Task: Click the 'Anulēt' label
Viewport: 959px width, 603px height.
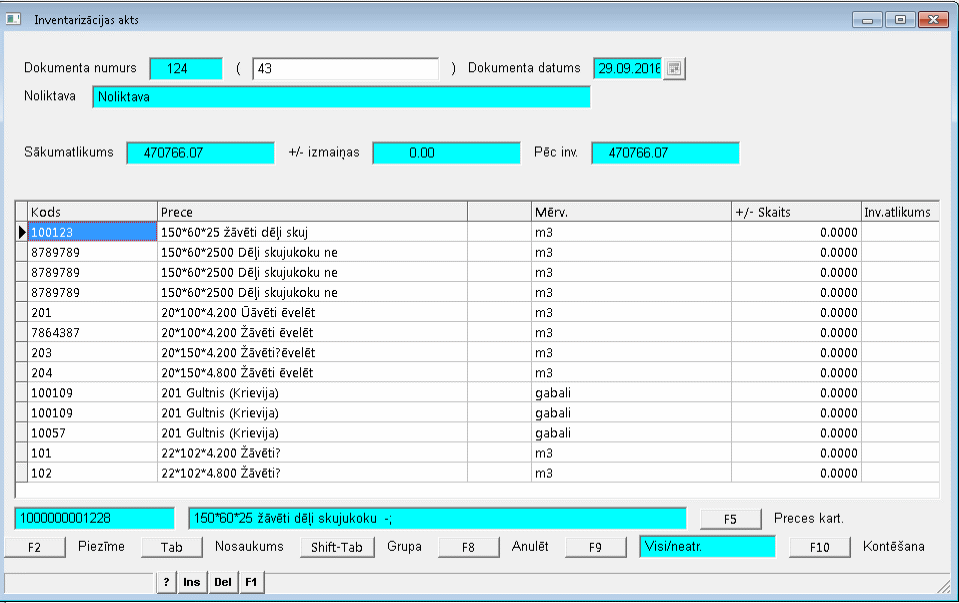Action: tap(530, 546)
